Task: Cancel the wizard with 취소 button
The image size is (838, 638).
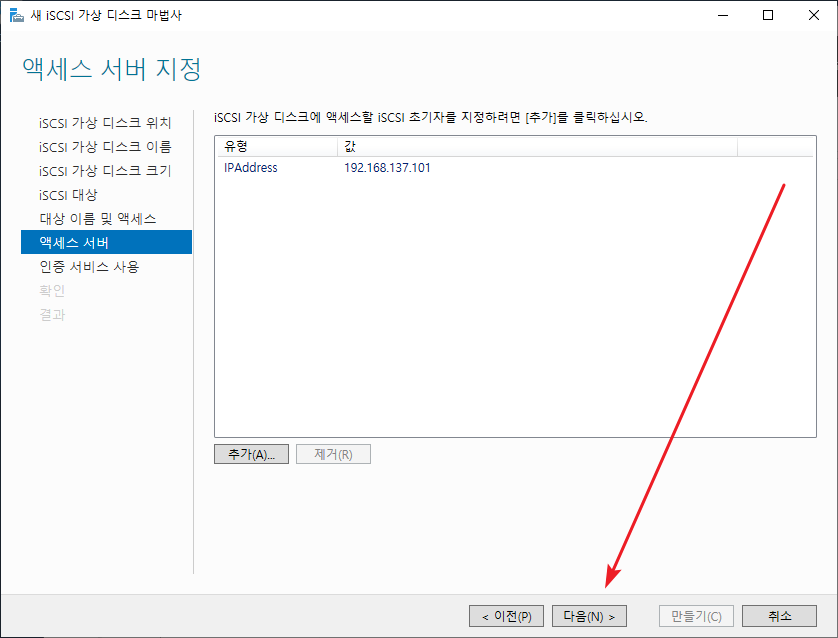Action: [779, 616]
